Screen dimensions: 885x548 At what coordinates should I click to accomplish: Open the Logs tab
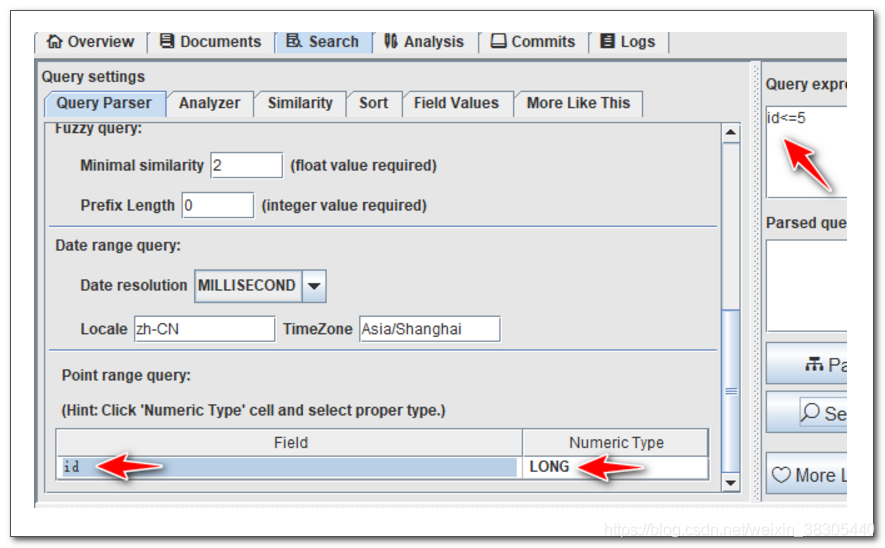pos(628,42)
